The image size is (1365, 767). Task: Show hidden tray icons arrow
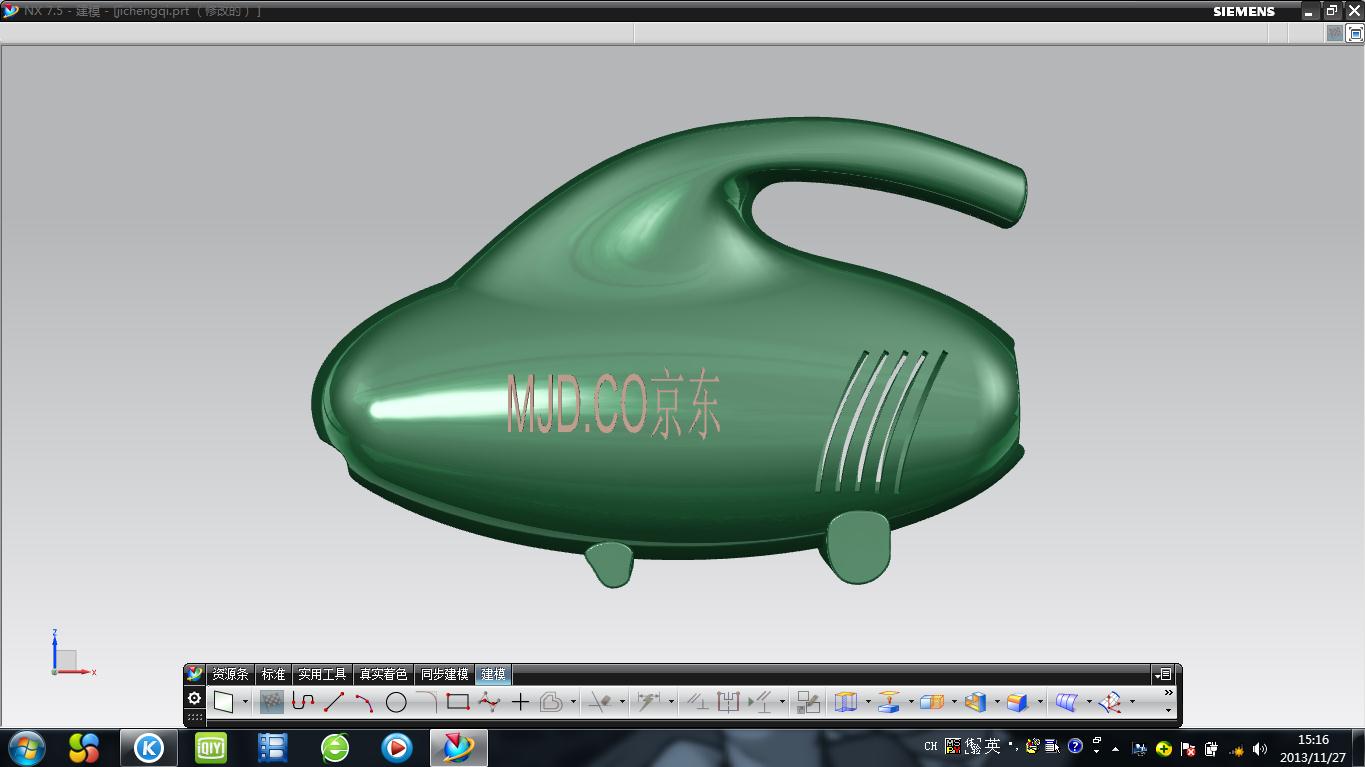pos(1116,748)
